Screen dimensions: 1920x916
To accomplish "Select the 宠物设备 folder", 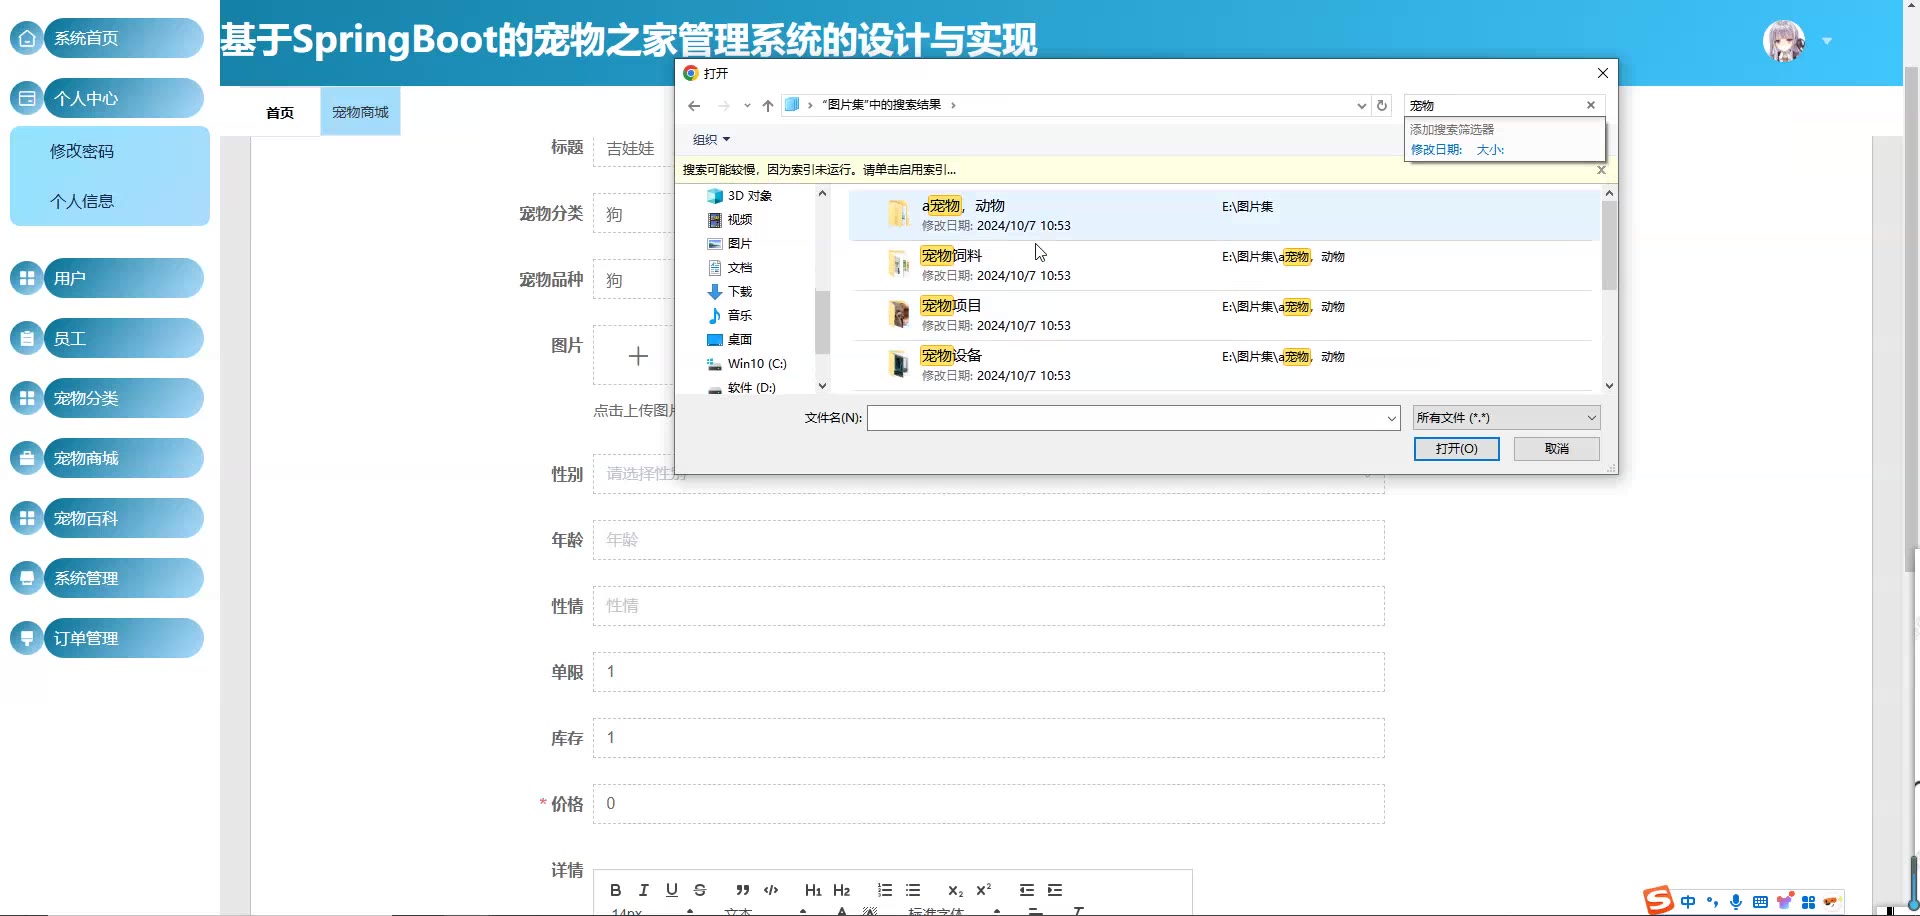I will (1223, 365).
